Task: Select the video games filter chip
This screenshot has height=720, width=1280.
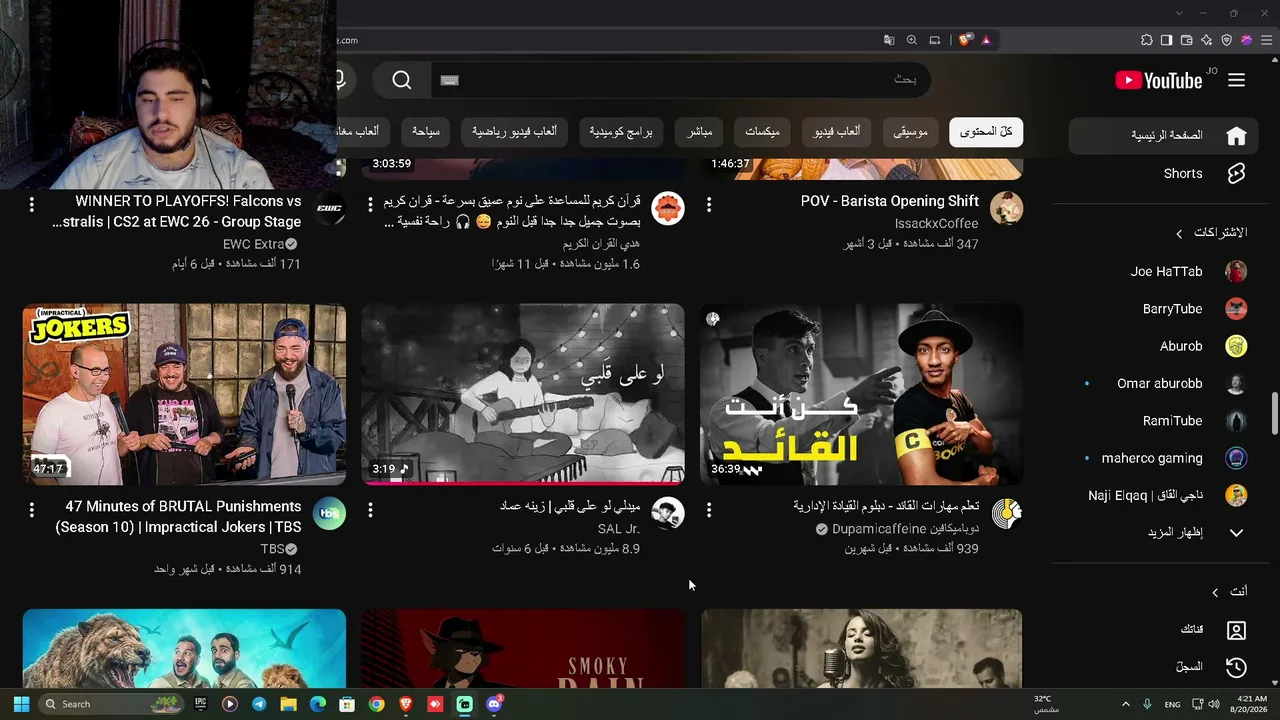Action: [837, 132]
